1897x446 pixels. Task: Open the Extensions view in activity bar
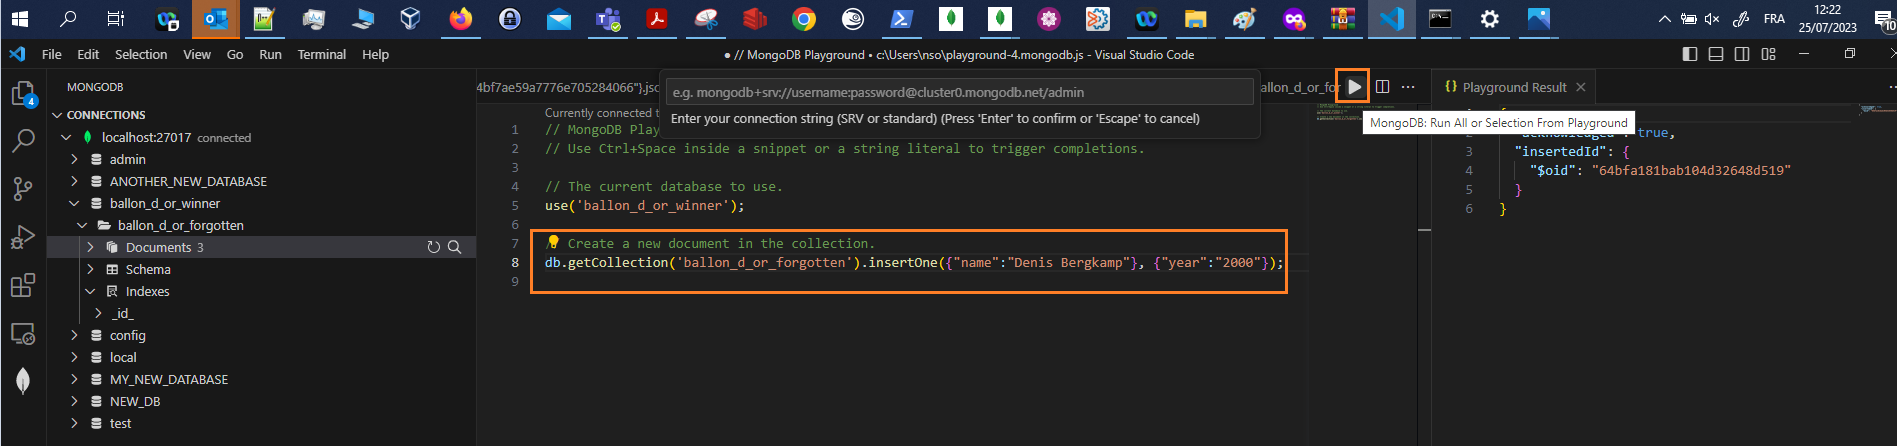(x=23, y=285)
